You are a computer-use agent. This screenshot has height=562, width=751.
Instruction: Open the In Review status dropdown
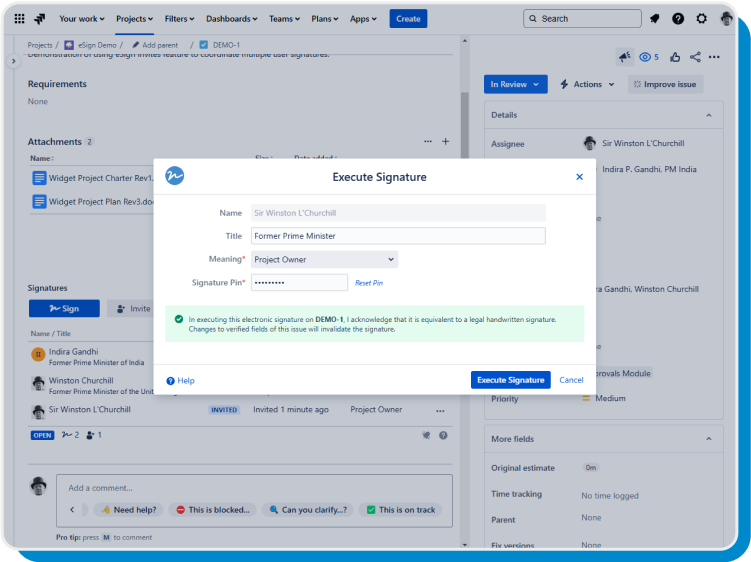click(515, 84)
